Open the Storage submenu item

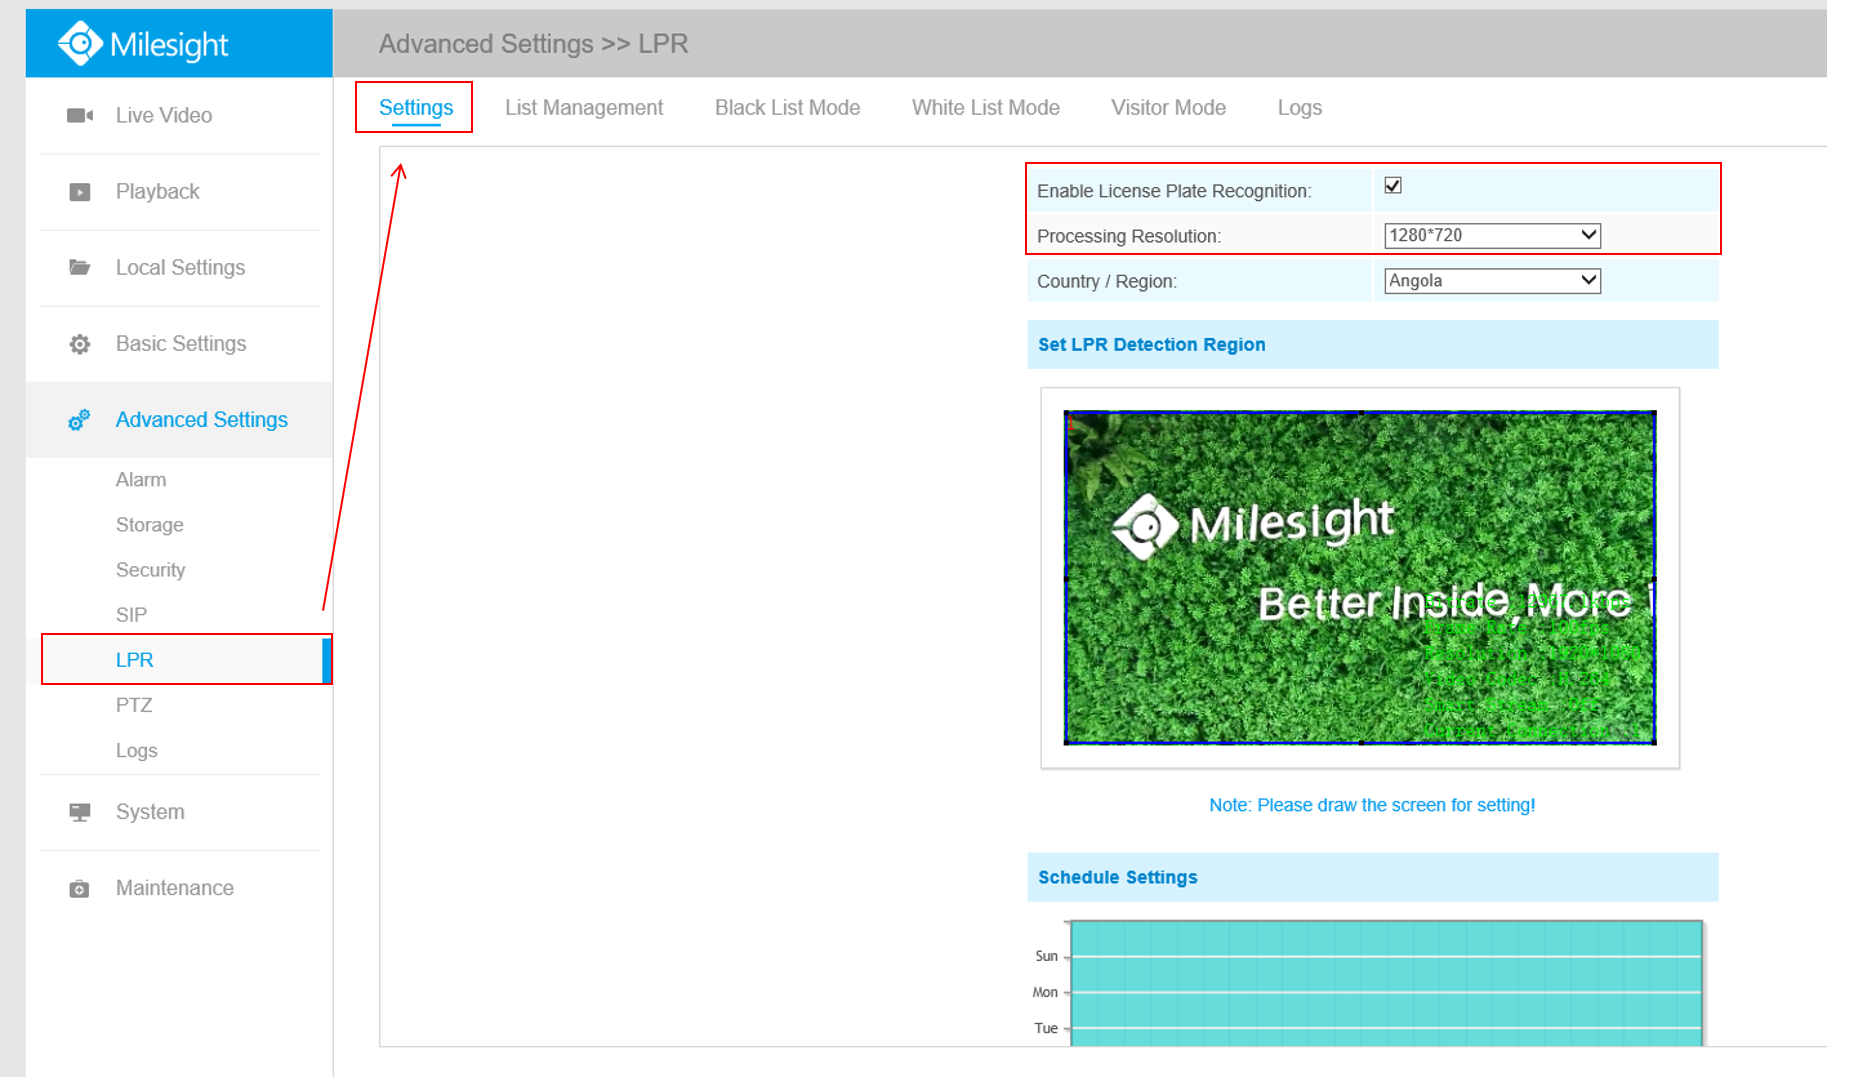tap(149, 525)
